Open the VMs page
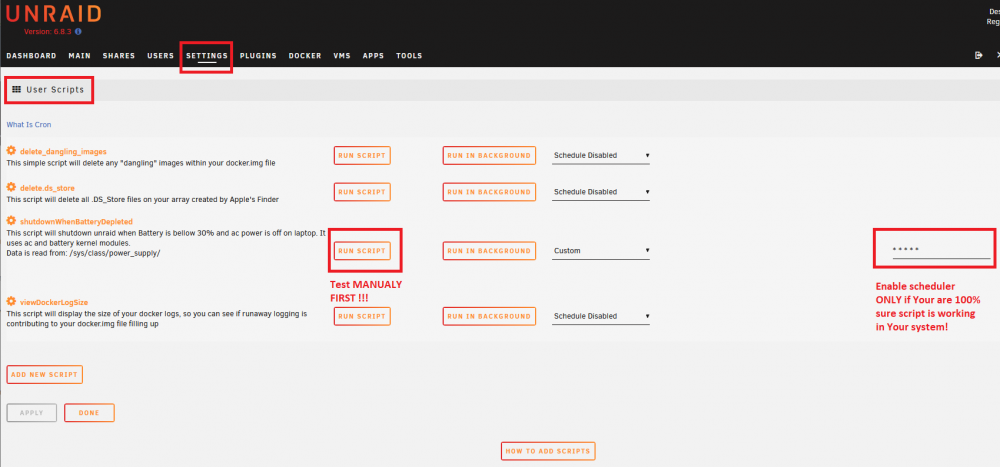Screen dimensions: 1000x467 (342, 56)
